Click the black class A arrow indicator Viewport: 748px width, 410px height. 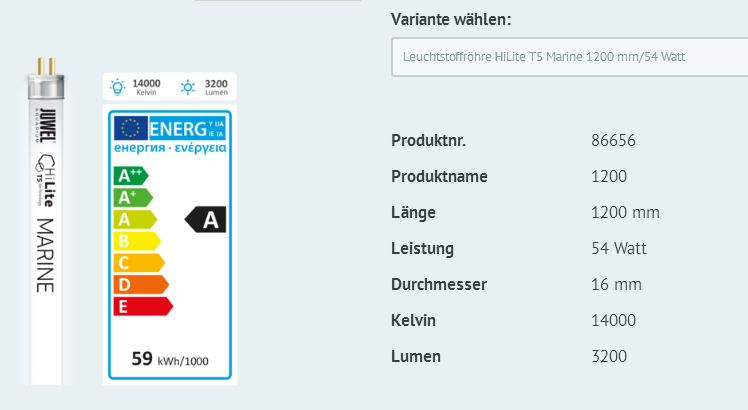click(x=207, y=220)
